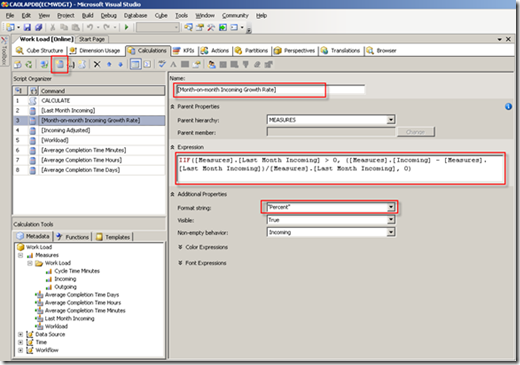
Task: Open the Format string dropdown
Action: coord(391,207)
